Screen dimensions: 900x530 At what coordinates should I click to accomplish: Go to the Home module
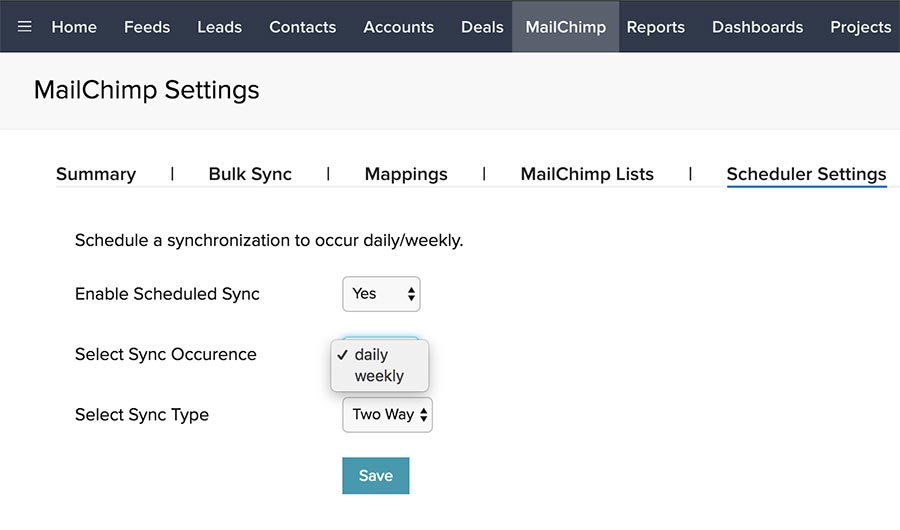click(x=74, y=27)
